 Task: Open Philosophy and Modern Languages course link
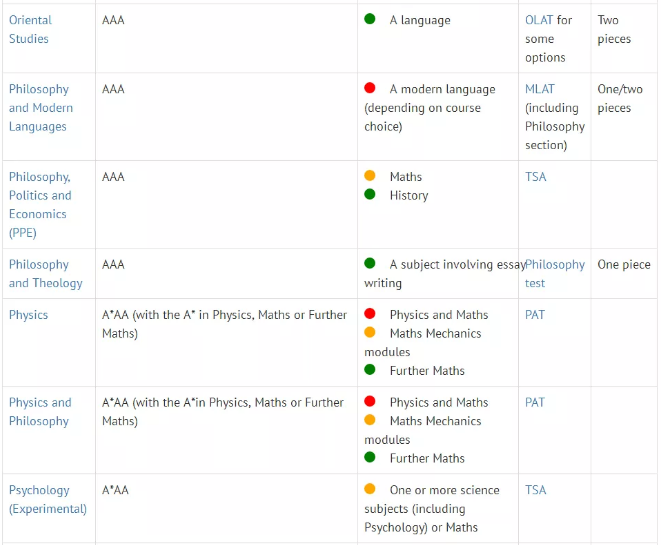pyautogui.click(x=39, y=107)
